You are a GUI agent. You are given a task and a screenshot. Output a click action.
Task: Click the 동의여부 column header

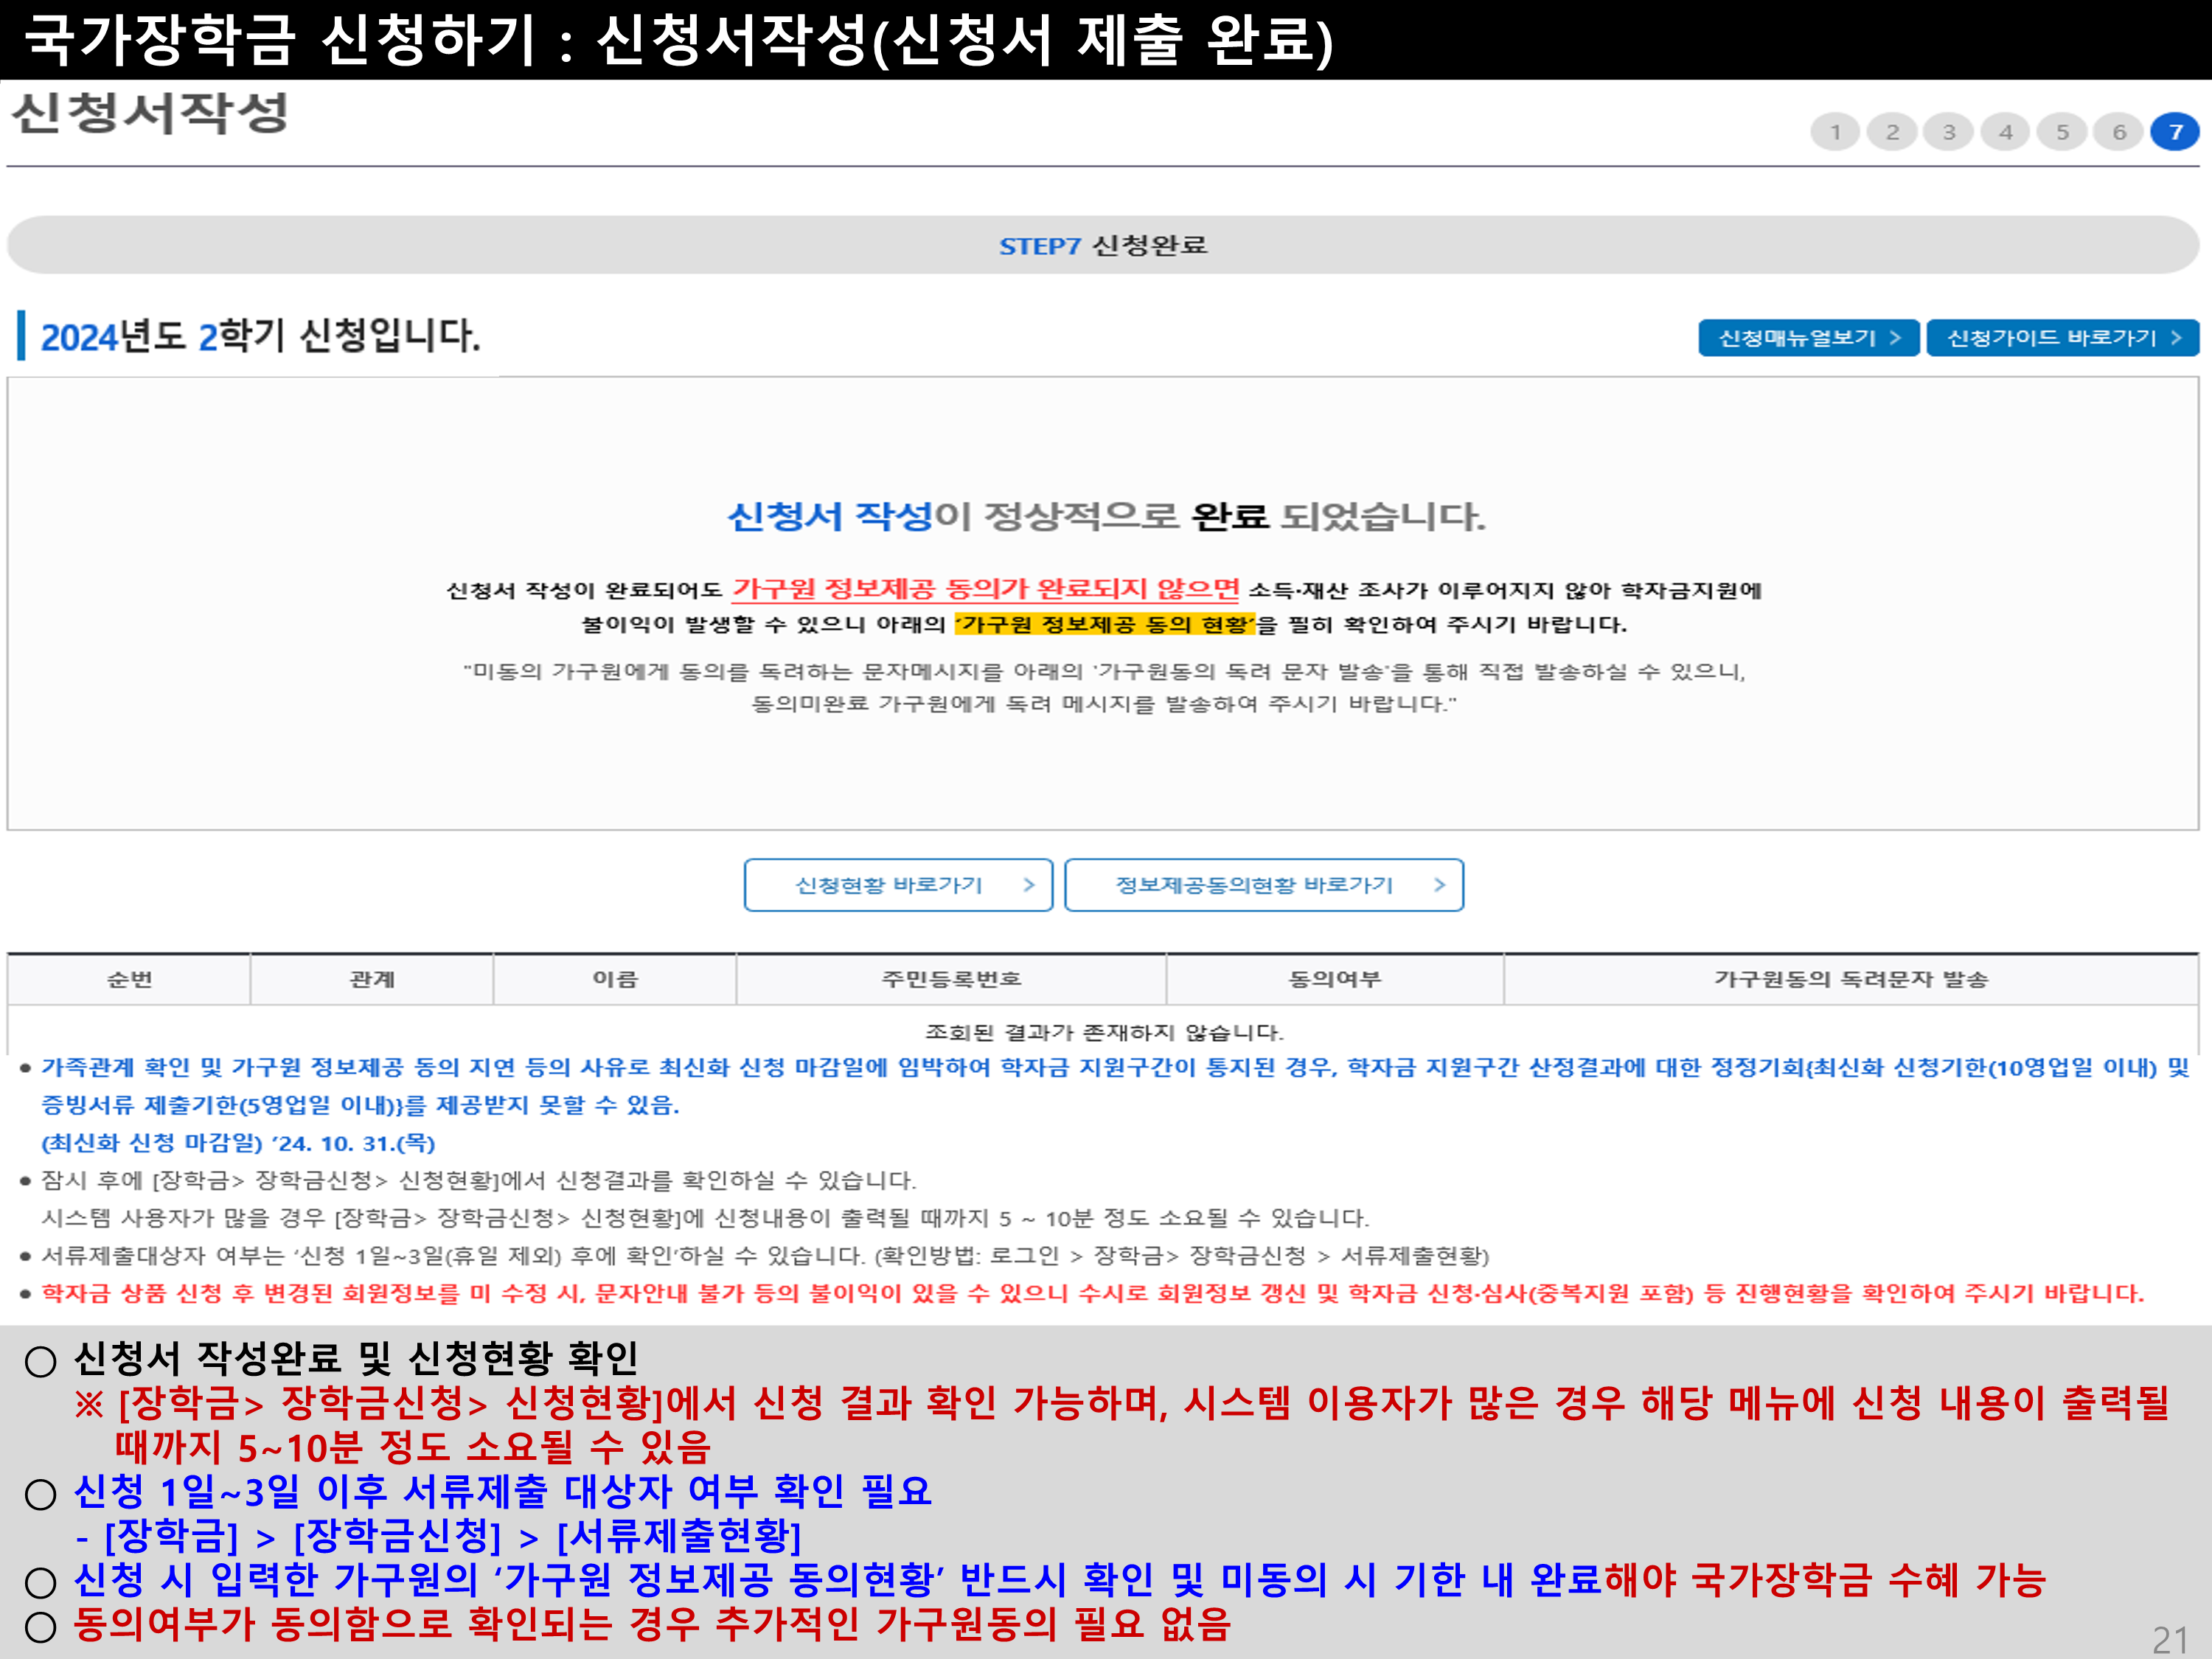(1335, 979)
